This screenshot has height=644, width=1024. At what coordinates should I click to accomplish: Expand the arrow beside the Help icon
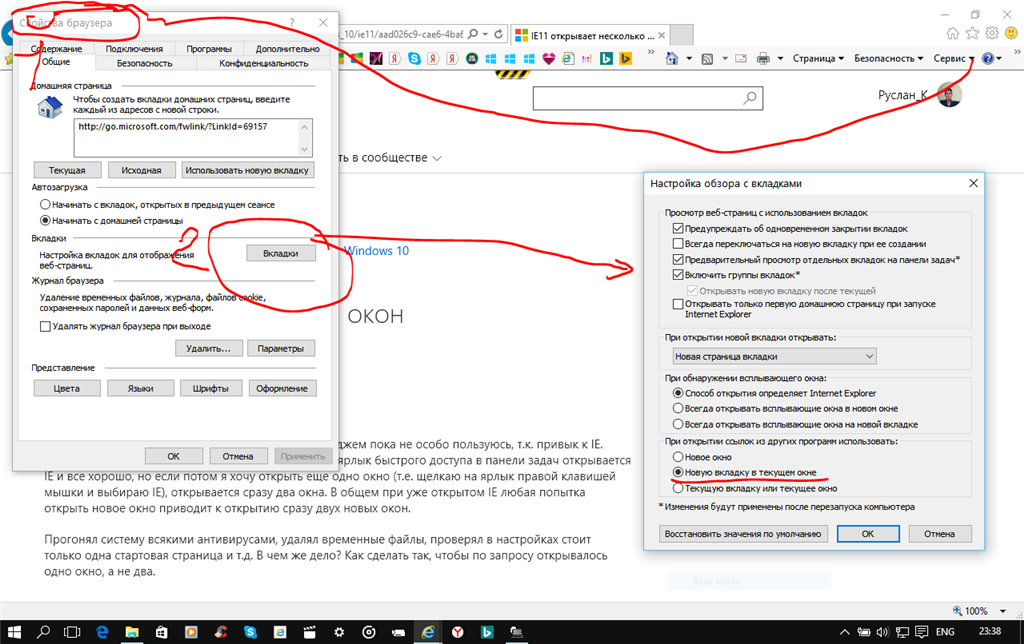[x=999, y=59]
